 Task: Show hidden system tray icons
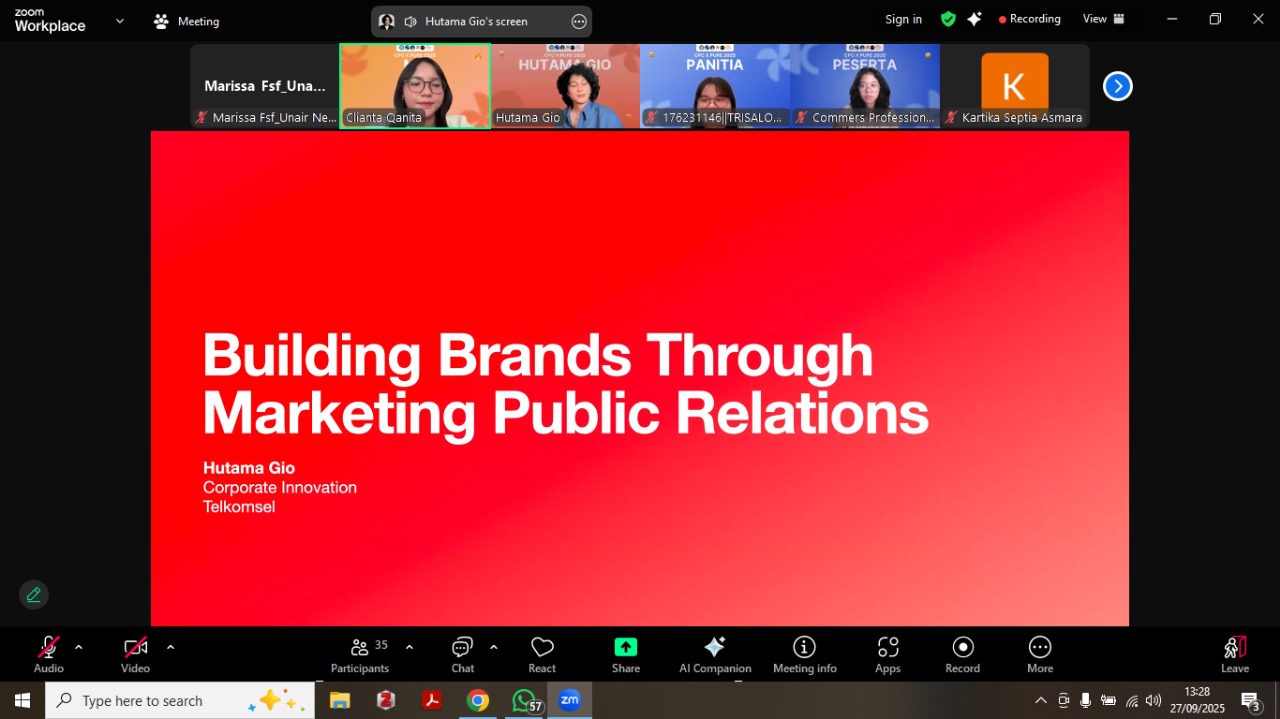(x=1041, y=700)
